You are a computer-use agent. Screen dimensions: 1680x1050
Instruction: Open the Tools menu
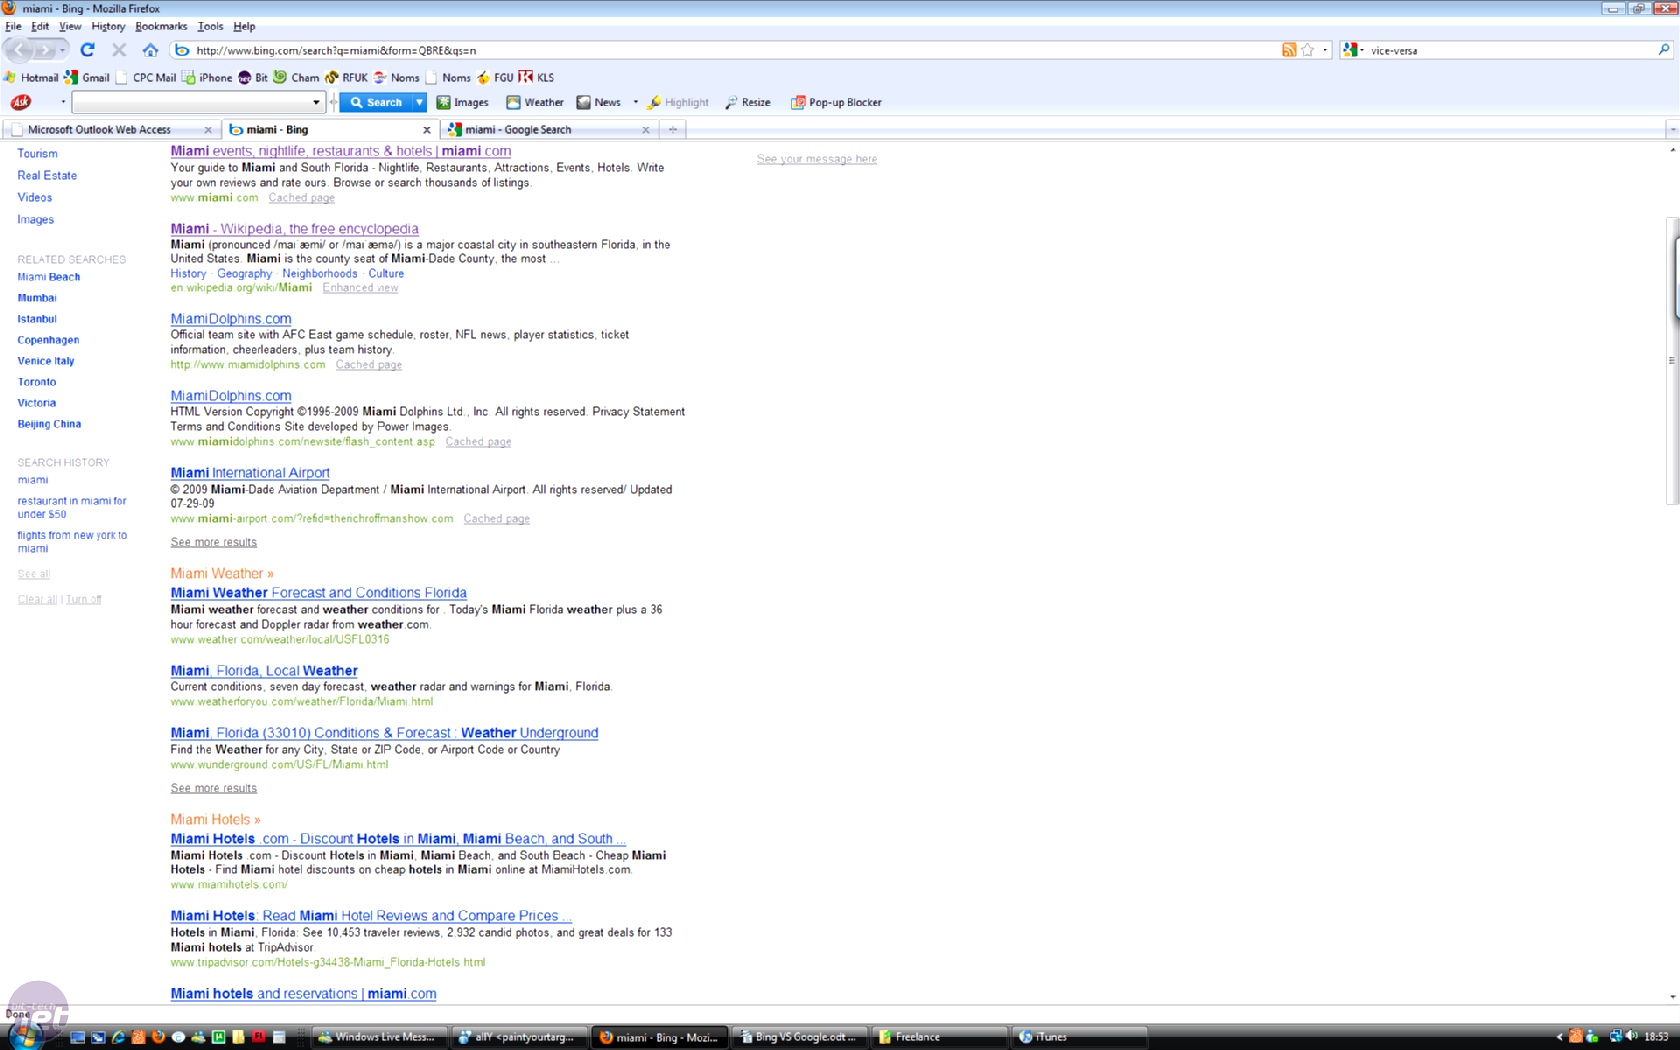pos(210,26)
